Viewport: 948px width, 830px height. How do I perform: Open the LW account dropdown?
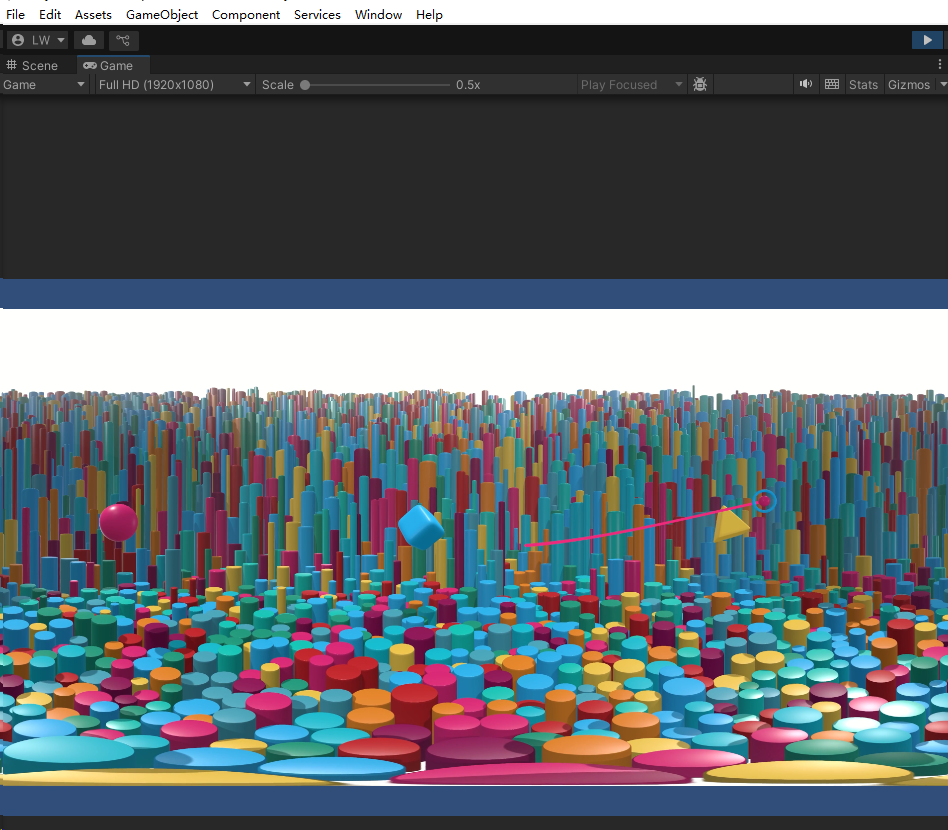pos(37,41)
